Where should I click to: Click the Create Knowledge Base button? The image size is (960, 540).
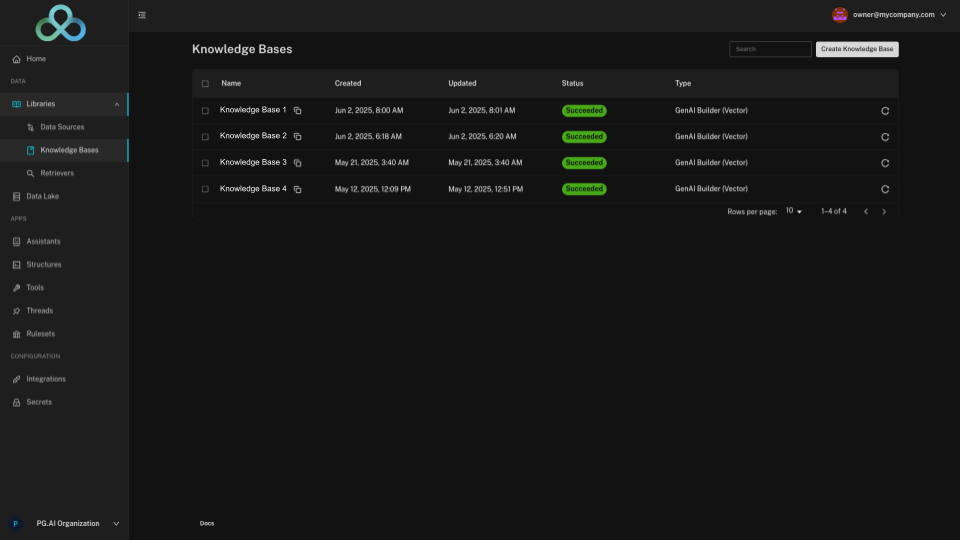[857, 49]
